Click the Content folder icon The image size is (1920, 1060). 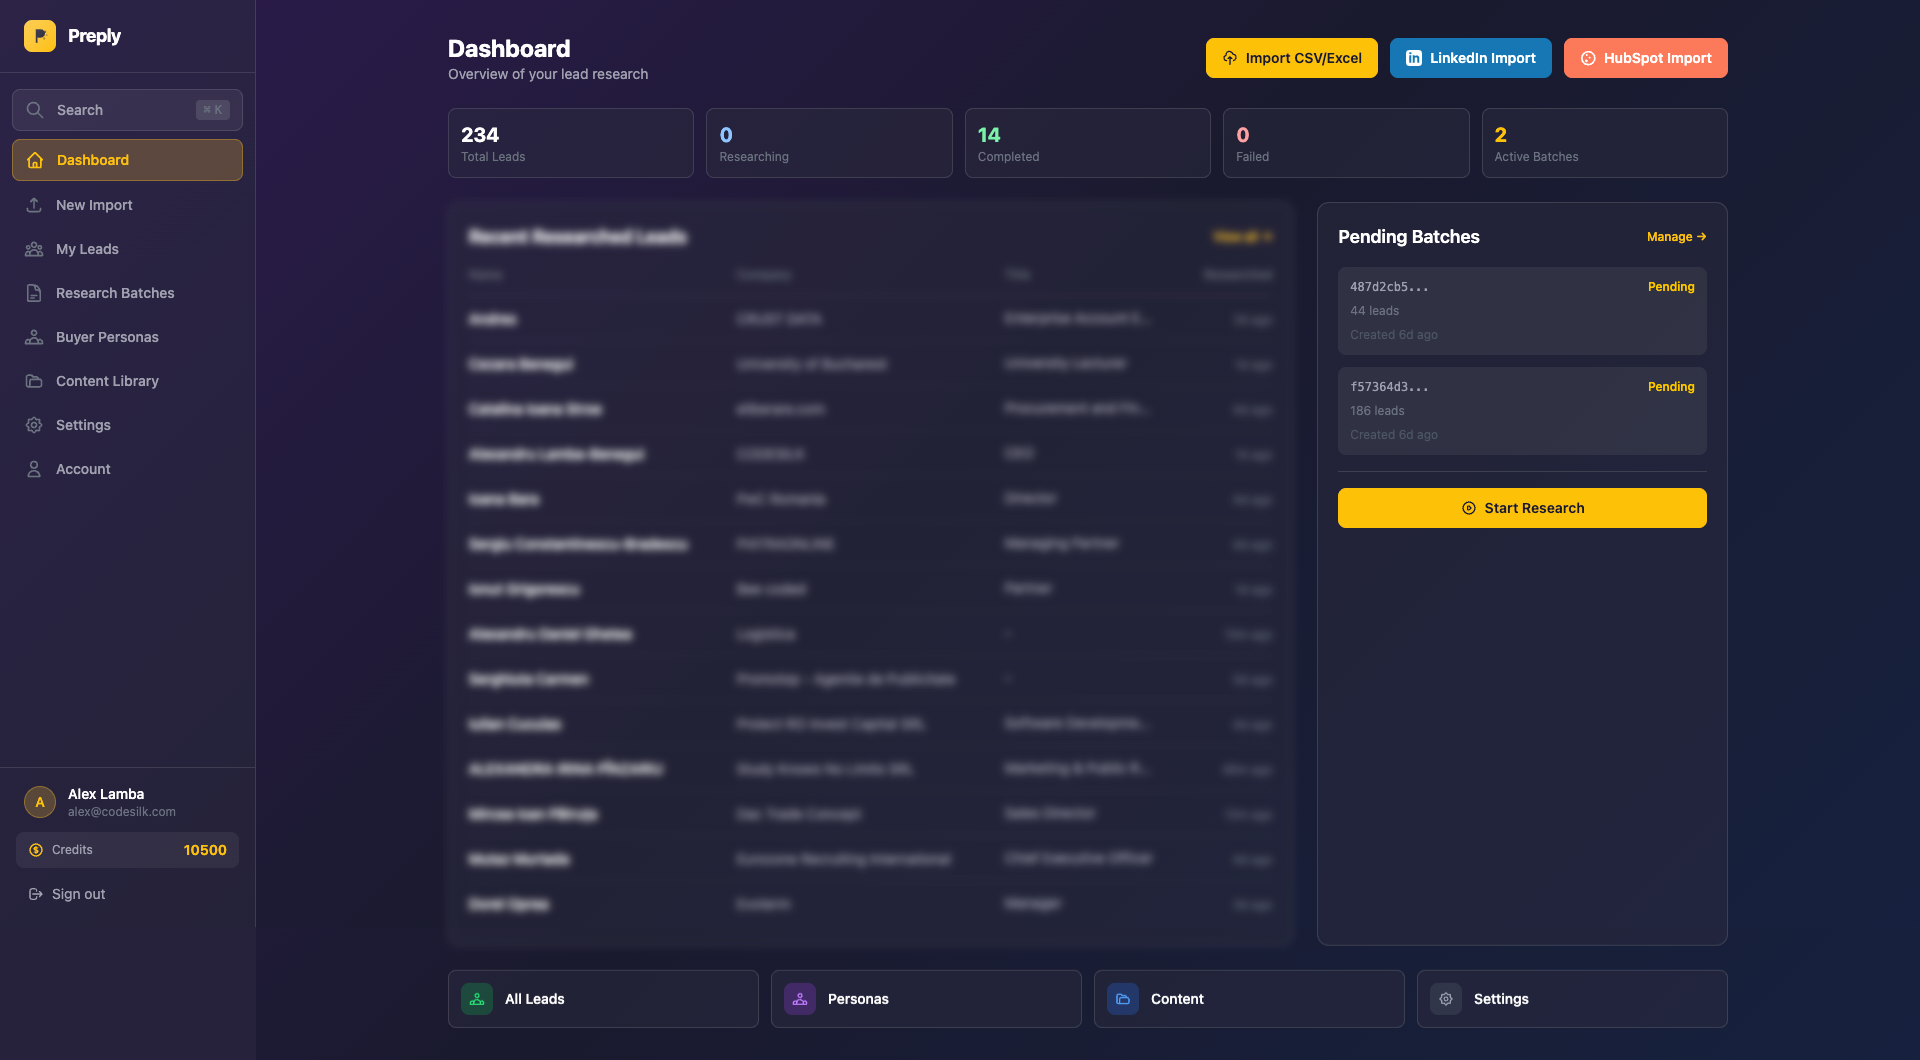click(1123, 999)
